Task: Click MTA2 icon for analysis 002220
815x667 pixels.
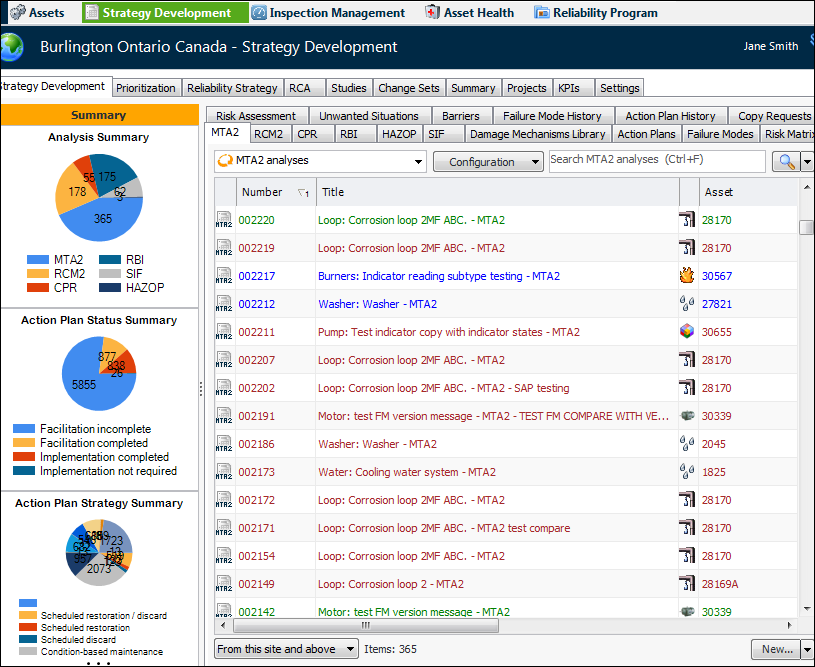Action: pyautogui.click(x=224, y=220)
